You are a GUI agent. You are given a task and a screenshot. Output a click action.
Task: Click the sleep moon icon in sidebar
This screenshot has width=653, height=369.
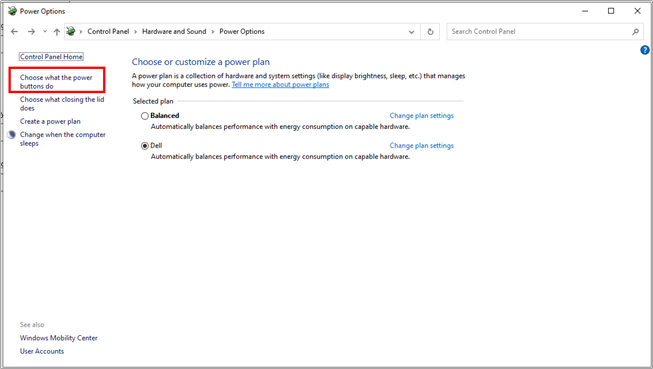point(12,135)
